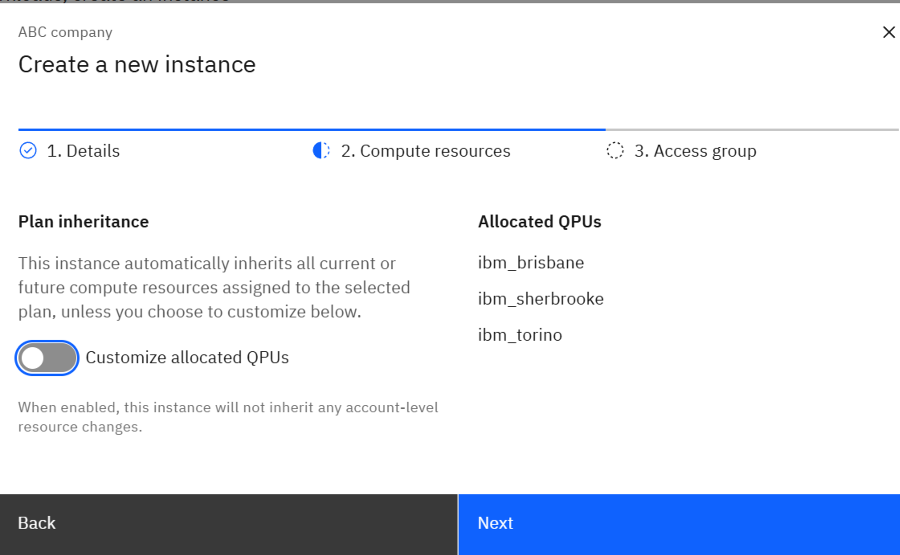The width and height of the screenshot is (900, 555).
Task: Close the Create a new instance dialog
Action: pyautogui.click(x=889, y=32)
